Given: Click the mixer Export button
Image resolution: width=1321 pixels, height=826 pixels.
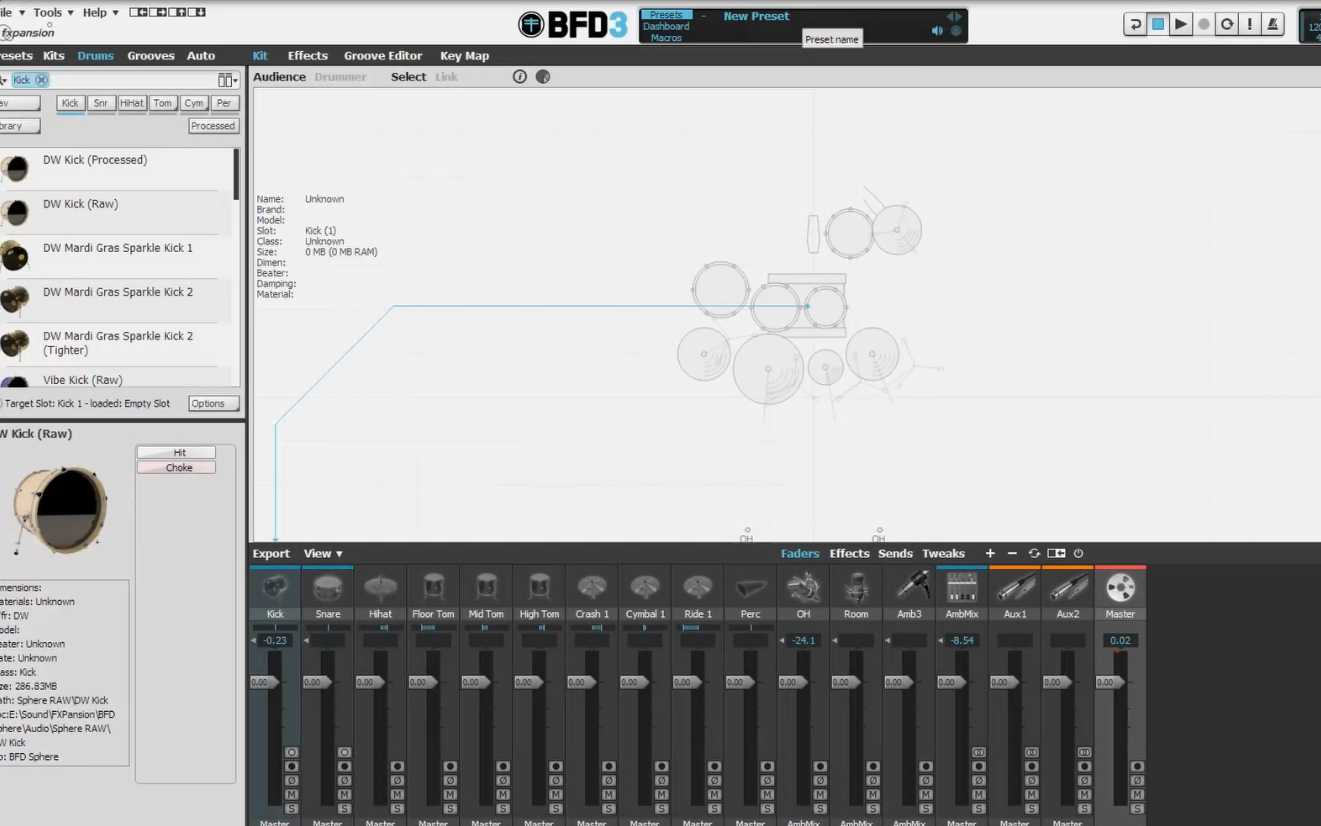Looking at the screenshot, I should pyautogui.click(x=271, y=553).
